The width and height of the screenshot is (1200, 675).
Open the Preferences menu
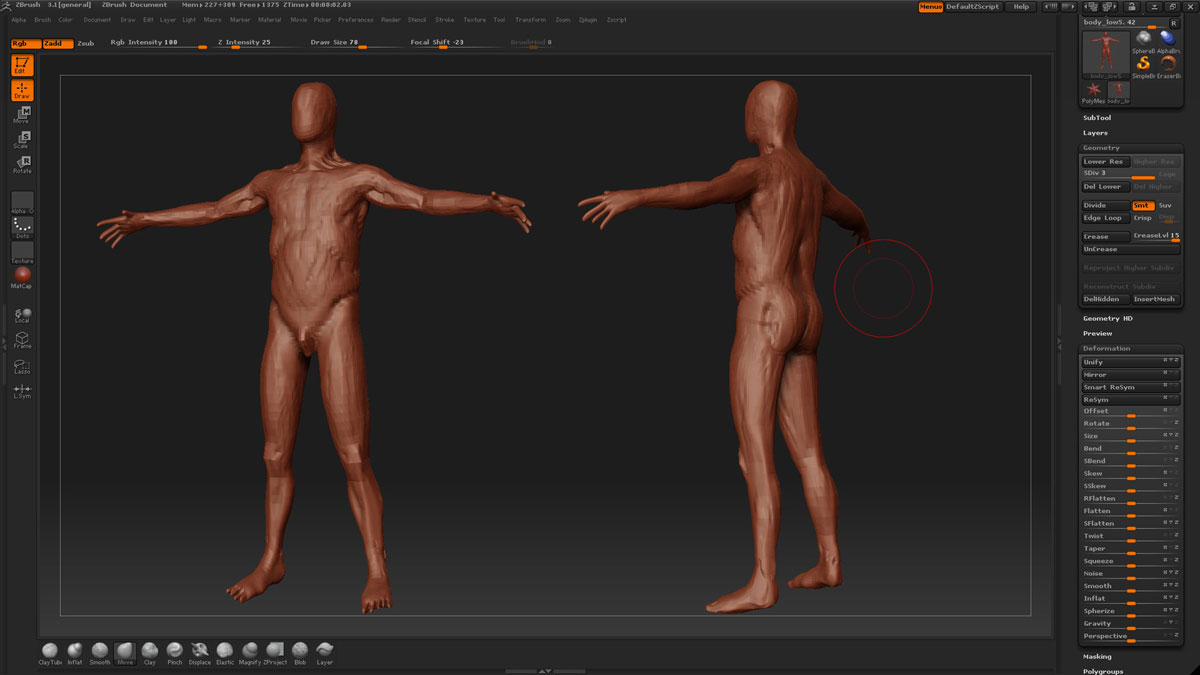click(x=355, y=20)
